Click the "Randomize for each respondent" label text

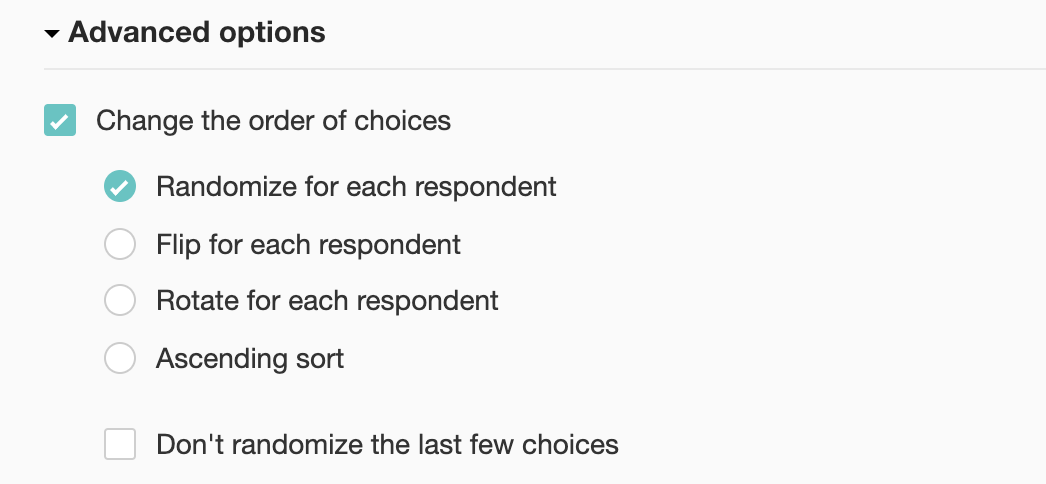[356, 187]
